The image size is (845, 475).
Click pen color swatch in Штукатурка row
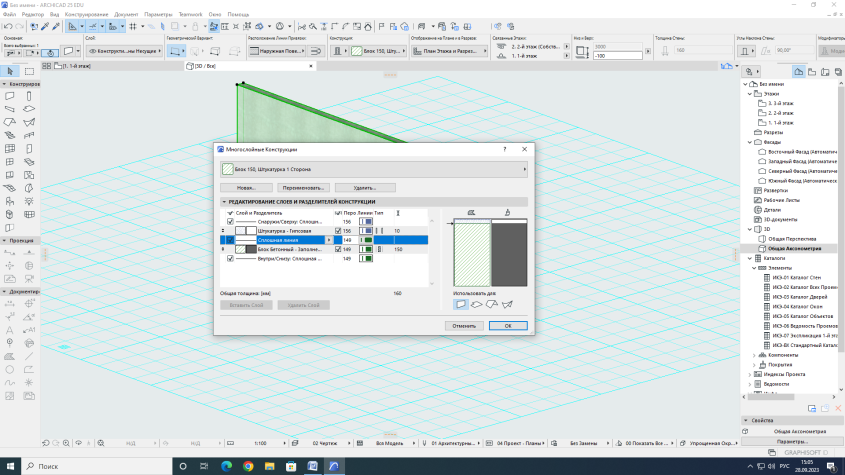366,231
